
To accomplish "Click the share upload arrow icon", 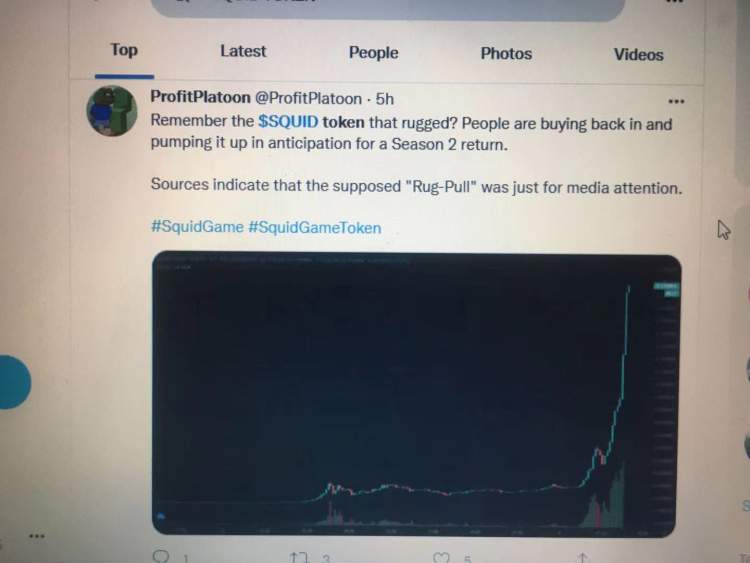I will (x=582, y=558).
